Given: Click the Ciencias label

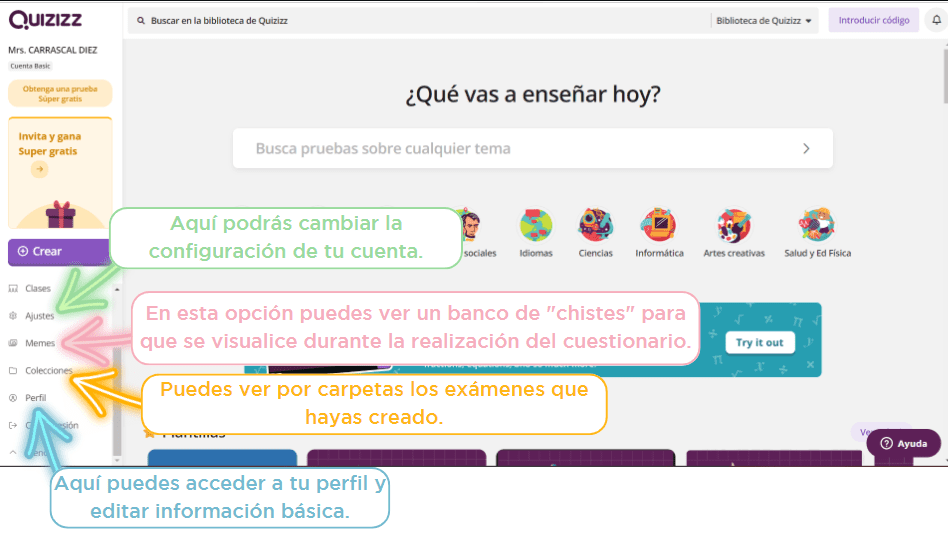Looking at the screenshot, I should [596, 253].
